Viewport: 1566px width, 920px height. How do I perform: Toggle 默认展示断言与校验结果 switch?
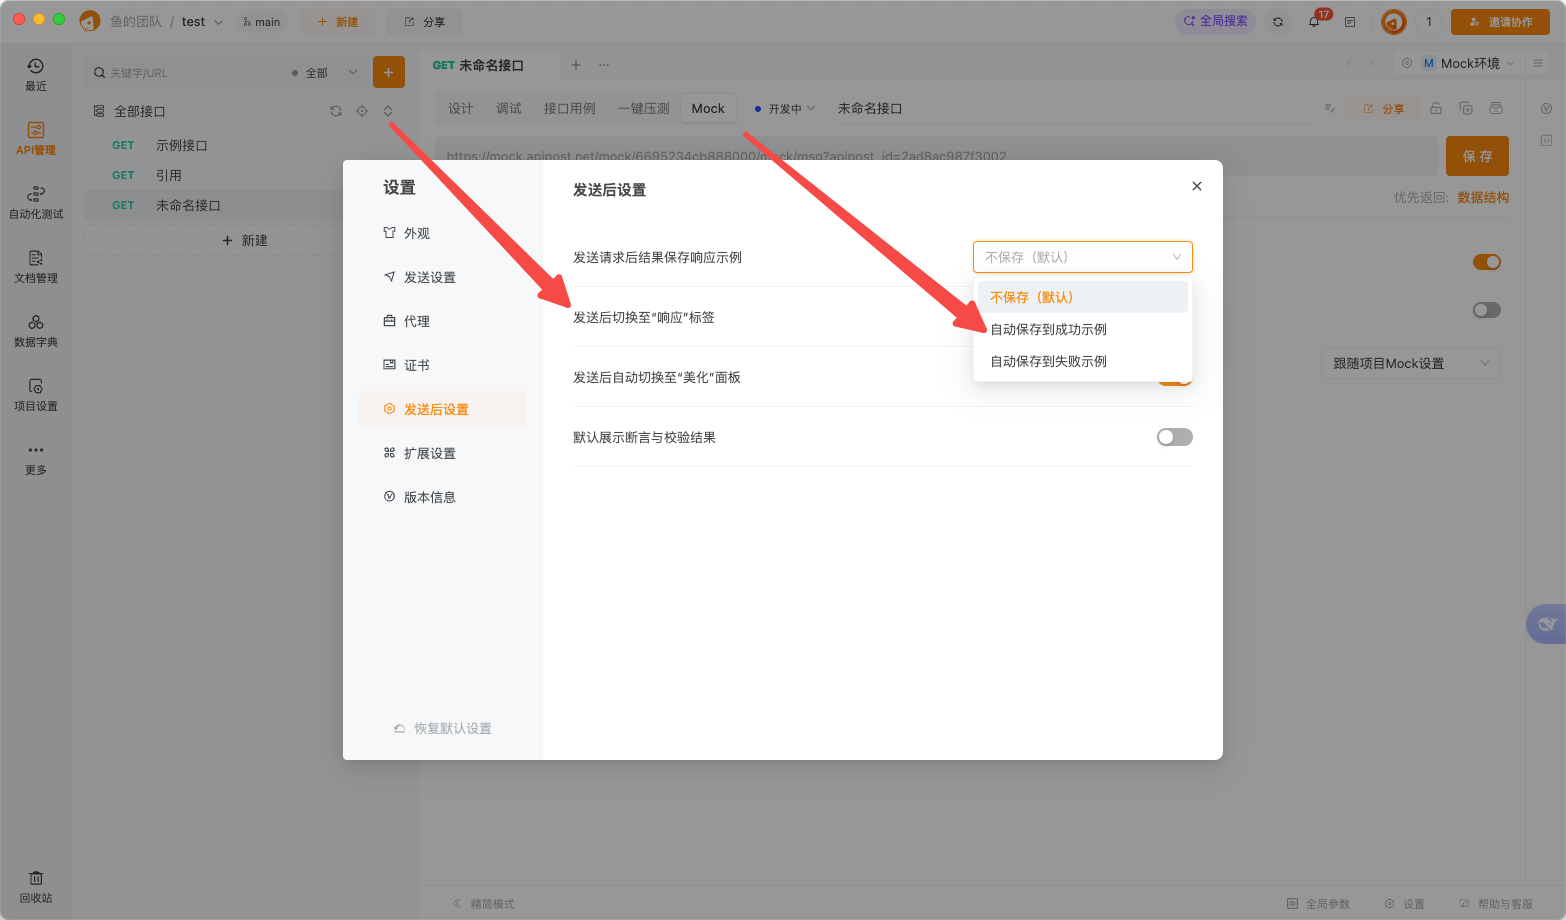tap(1175, 437)
